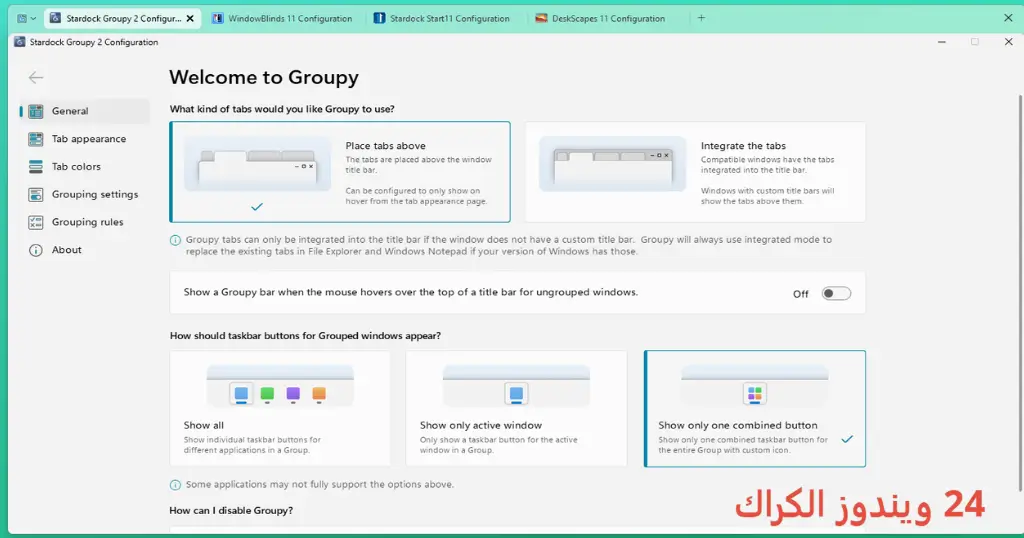This screenshot has height=538, width=1024.
Task: Click 'How should taskbar buttons for Grouped windows appear?' text
Action: coord(305,336)
